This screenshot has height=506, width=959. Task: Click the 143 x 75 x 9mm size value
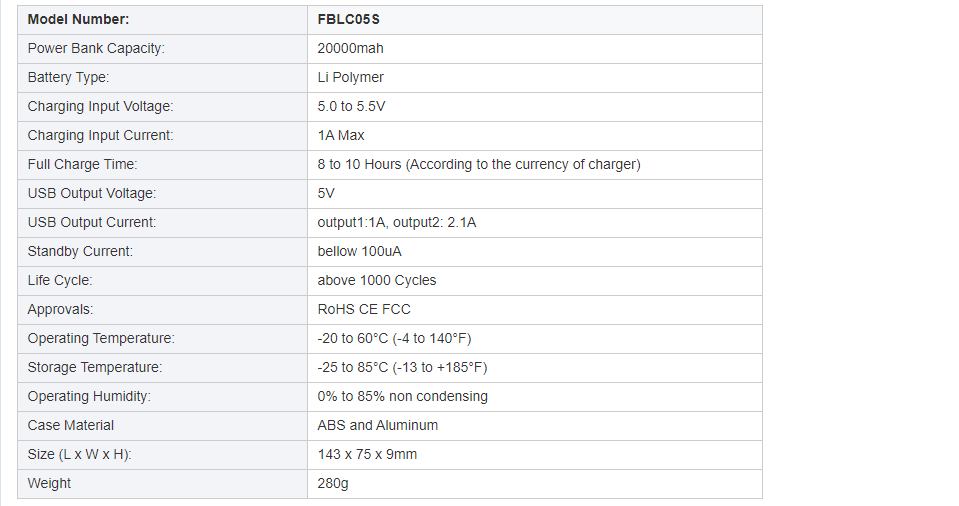(367, 454)
